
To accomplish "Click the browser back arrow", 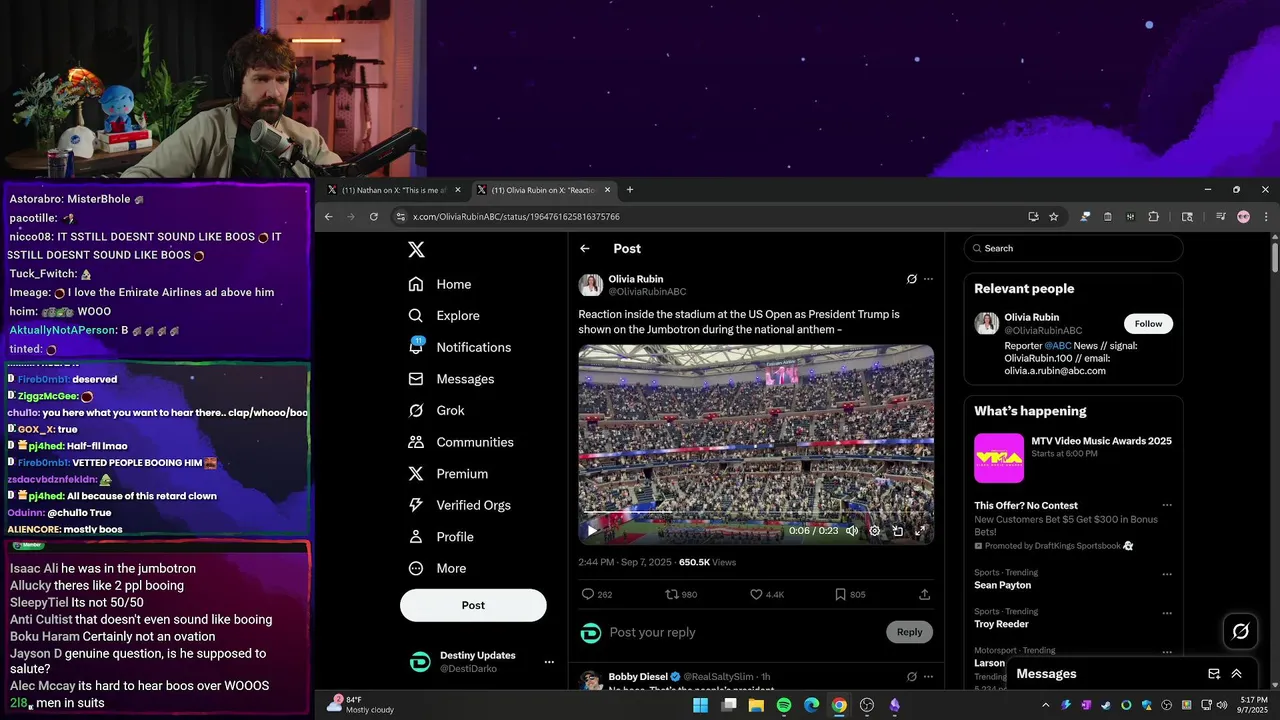I will (328, 216).
